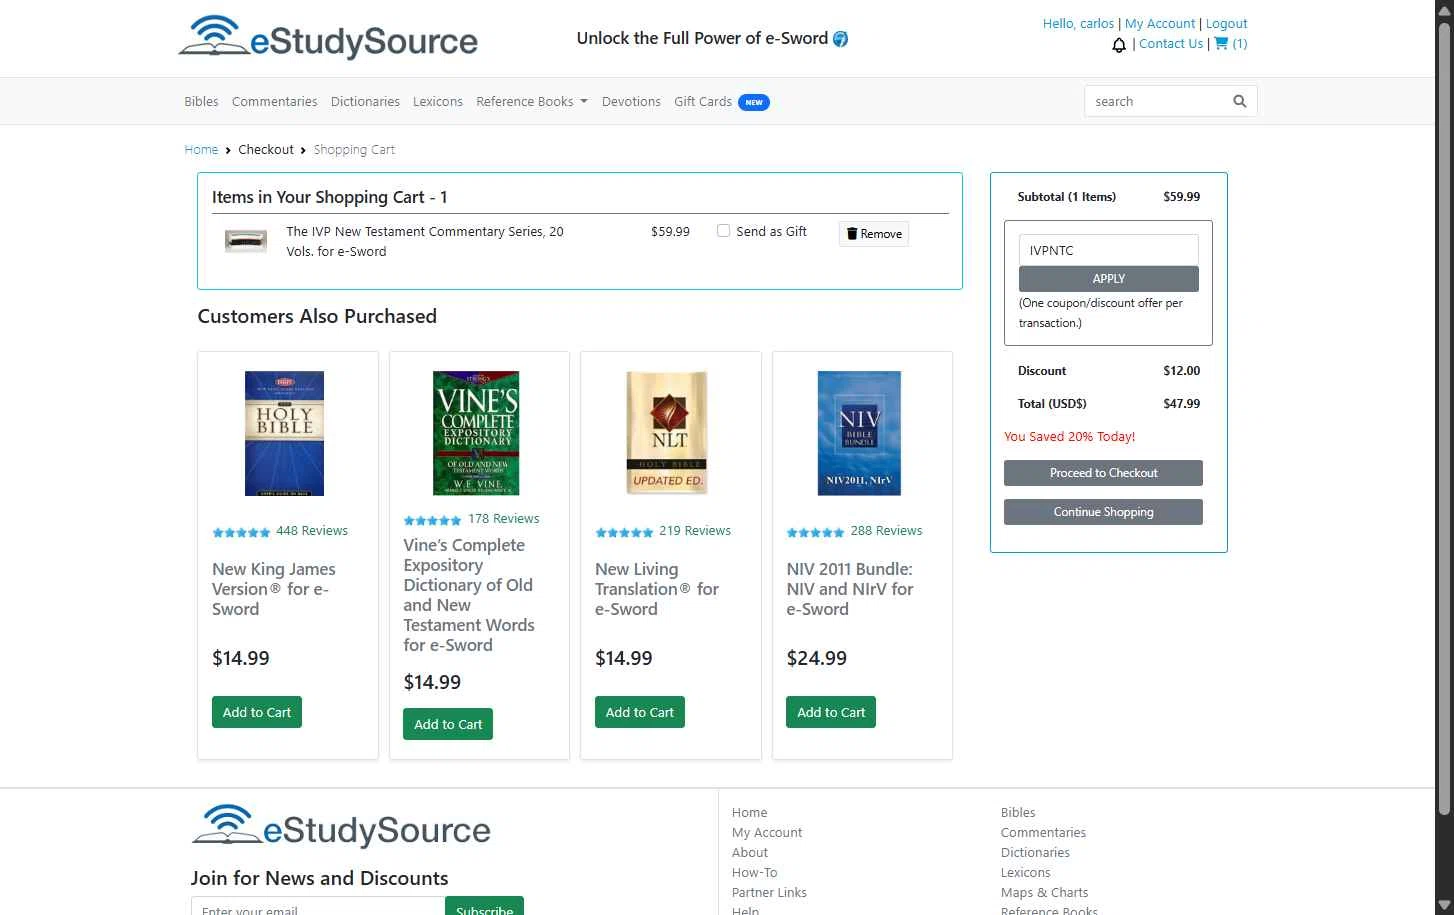Viewport: 1454px width, 915px height.
Task: Click the search magnifier icon
Action: (1240, 101)
